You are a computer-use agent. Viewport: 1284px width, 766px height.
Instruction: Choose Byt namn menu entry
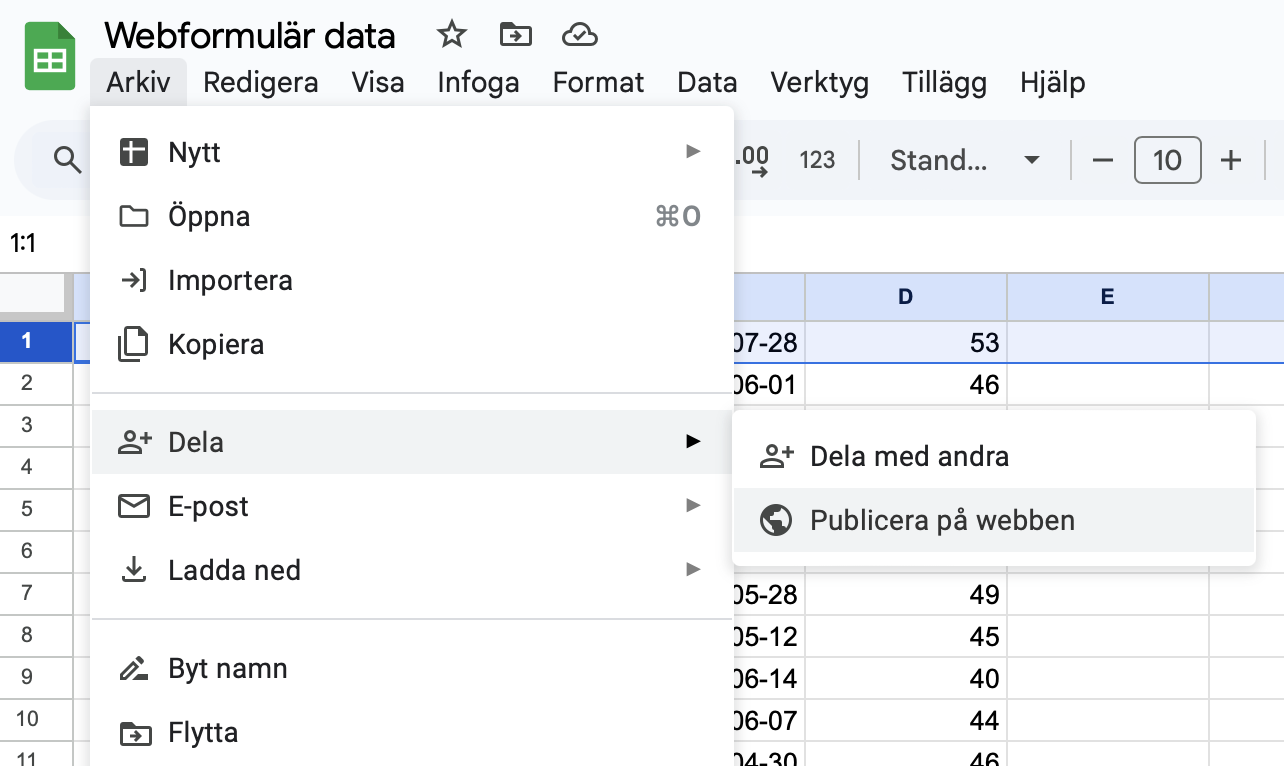click(x=412, y=668)
